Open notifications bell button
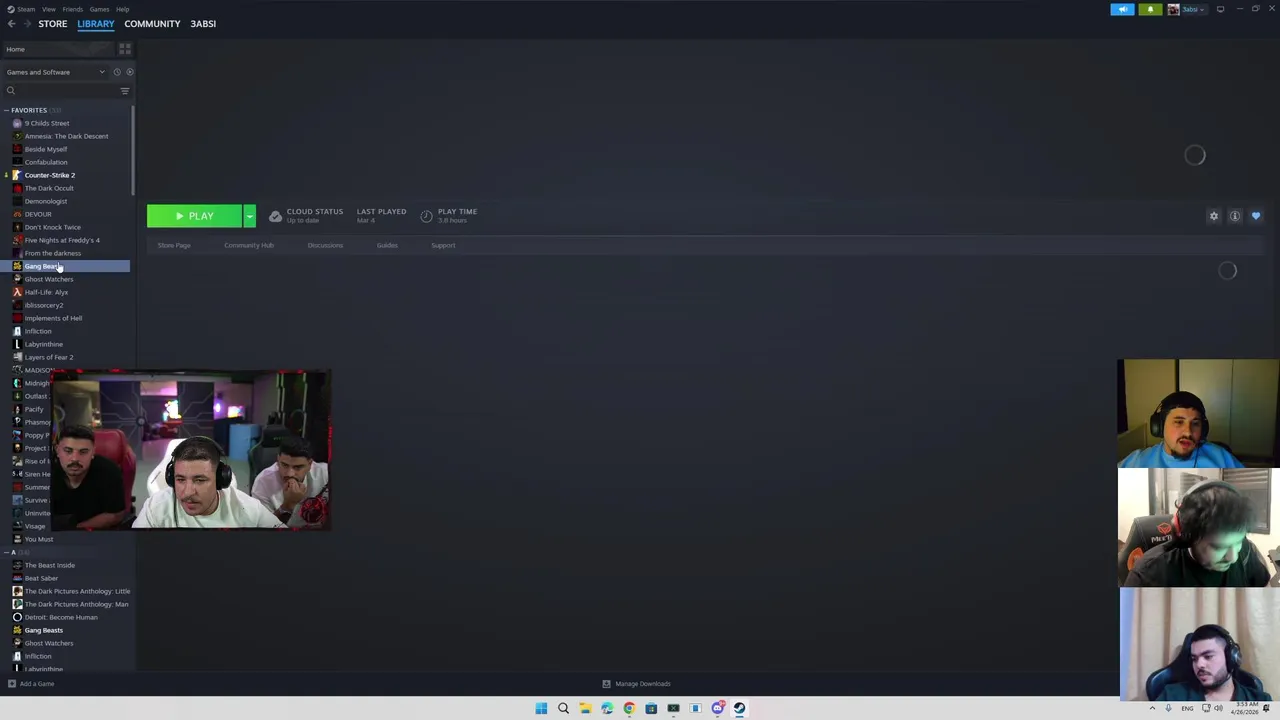1280x720 pixels. [1150, 9]
